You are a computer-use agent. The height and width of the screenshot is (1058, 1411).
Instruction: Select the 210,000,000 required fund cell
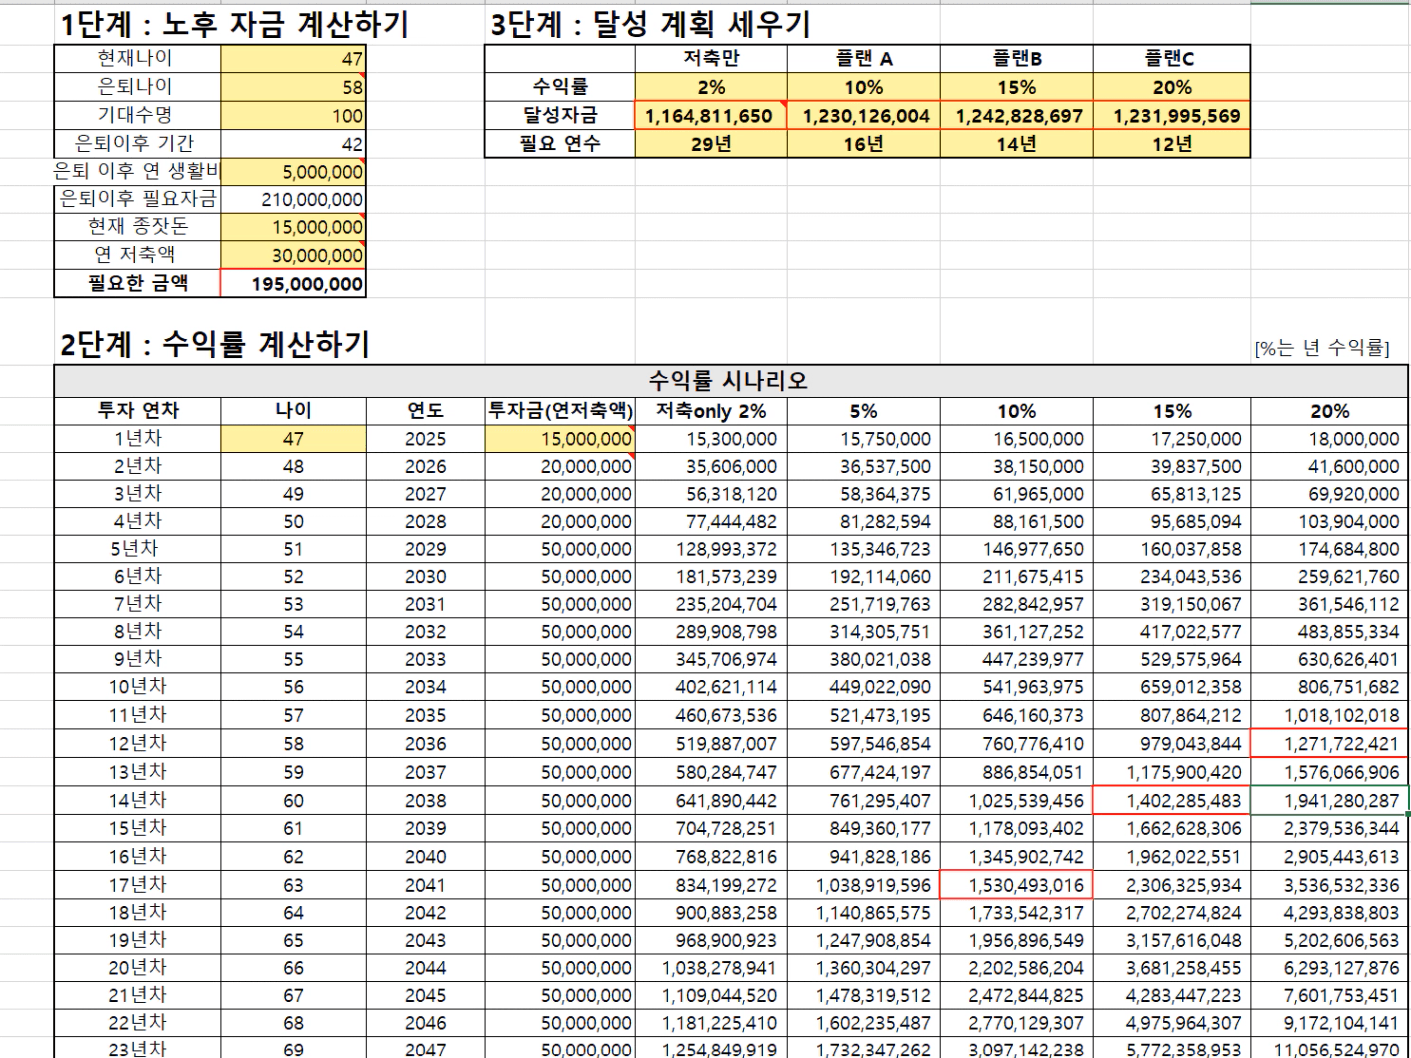(x=293, y=199)
